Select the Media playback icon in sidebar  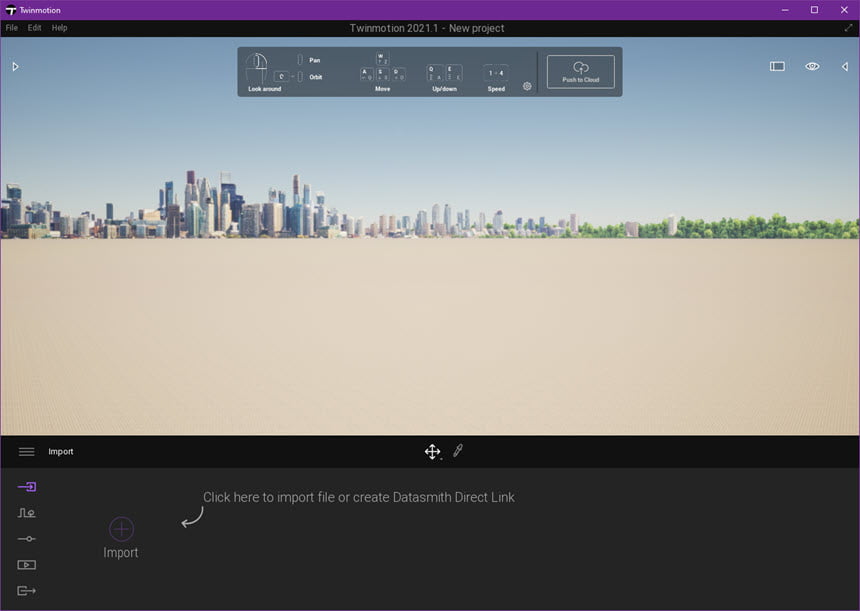[26, 564]
